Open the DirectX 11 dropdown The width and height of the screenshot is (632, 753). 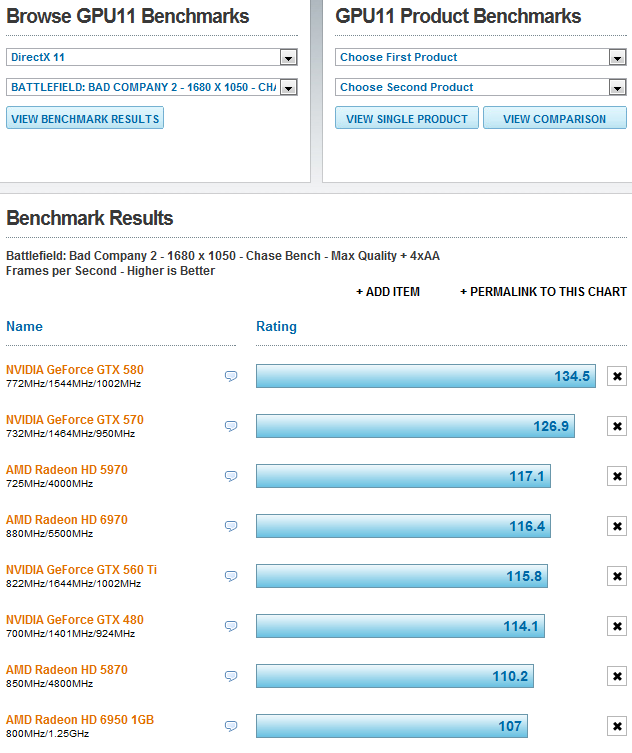152,57
